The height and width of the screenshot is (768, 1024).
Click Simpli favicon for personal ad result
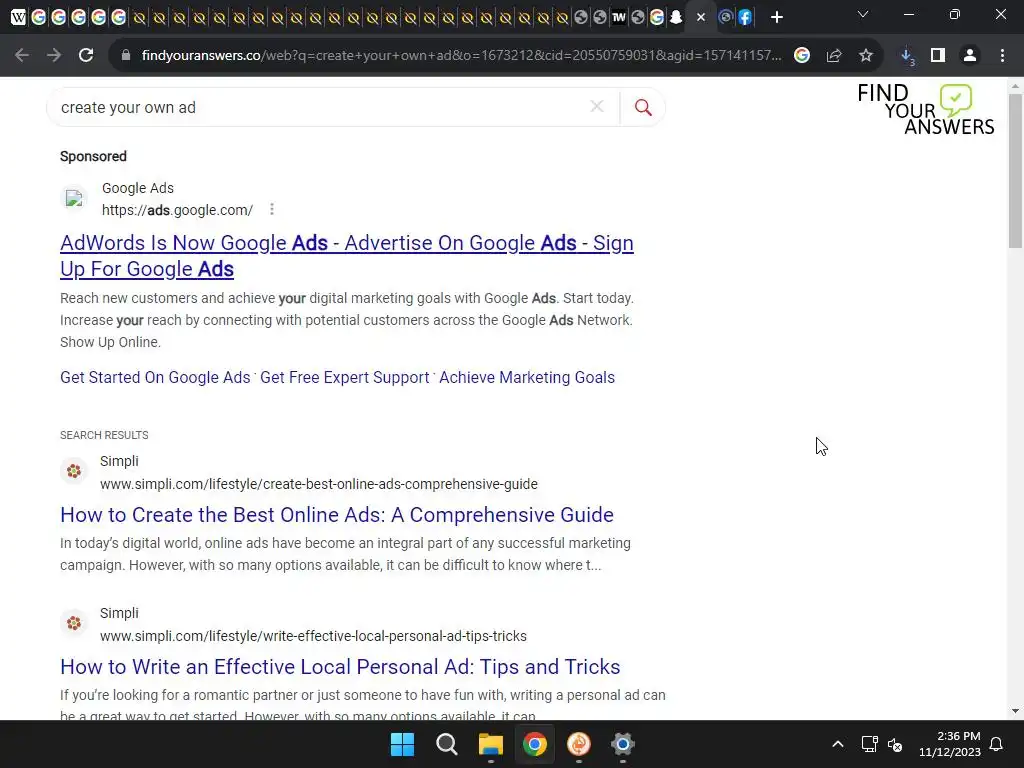coord(74,623)
